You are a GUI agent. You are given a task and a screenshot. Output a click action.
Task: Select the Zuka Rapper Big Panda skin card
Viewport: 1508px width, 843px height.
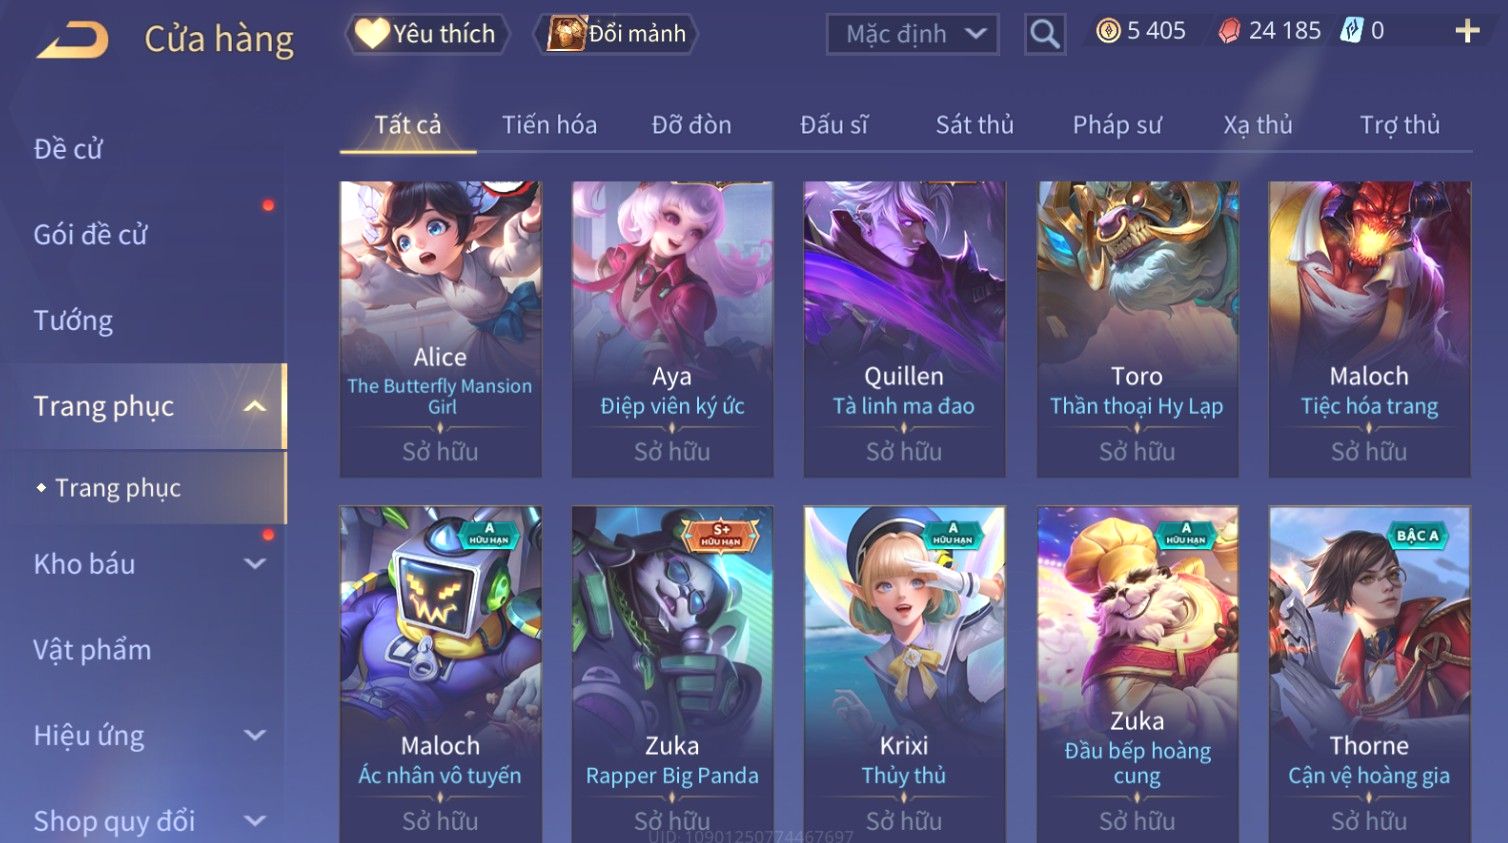click(x=672, y=674)
